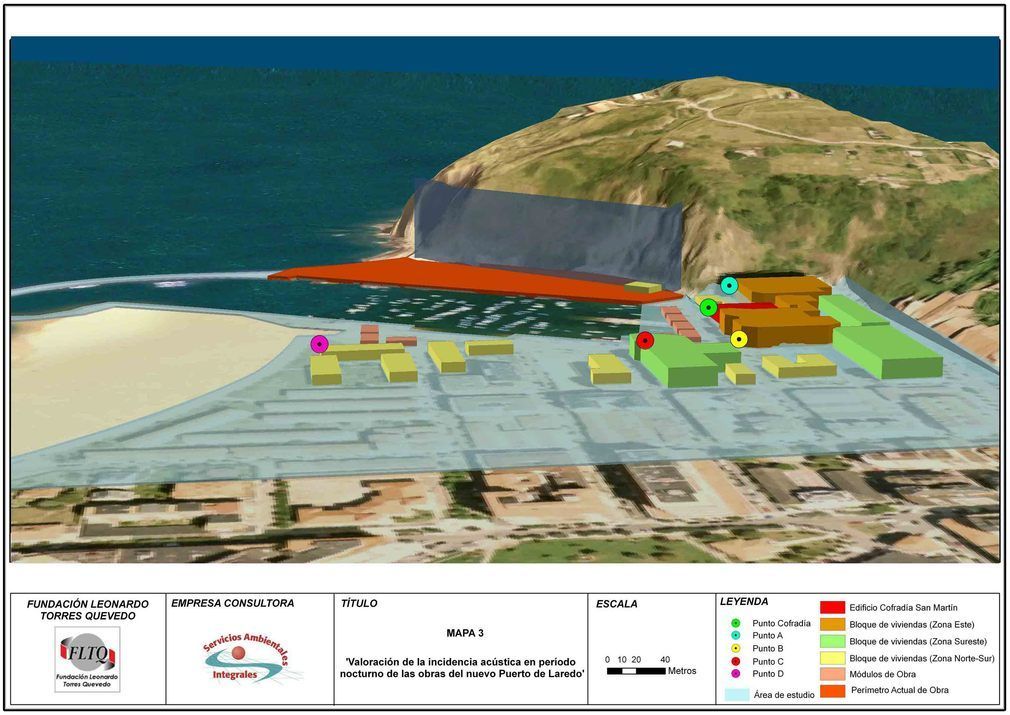Click the scale bar in the ESCALA box
1010x715 pixels.
click(636, 671)
